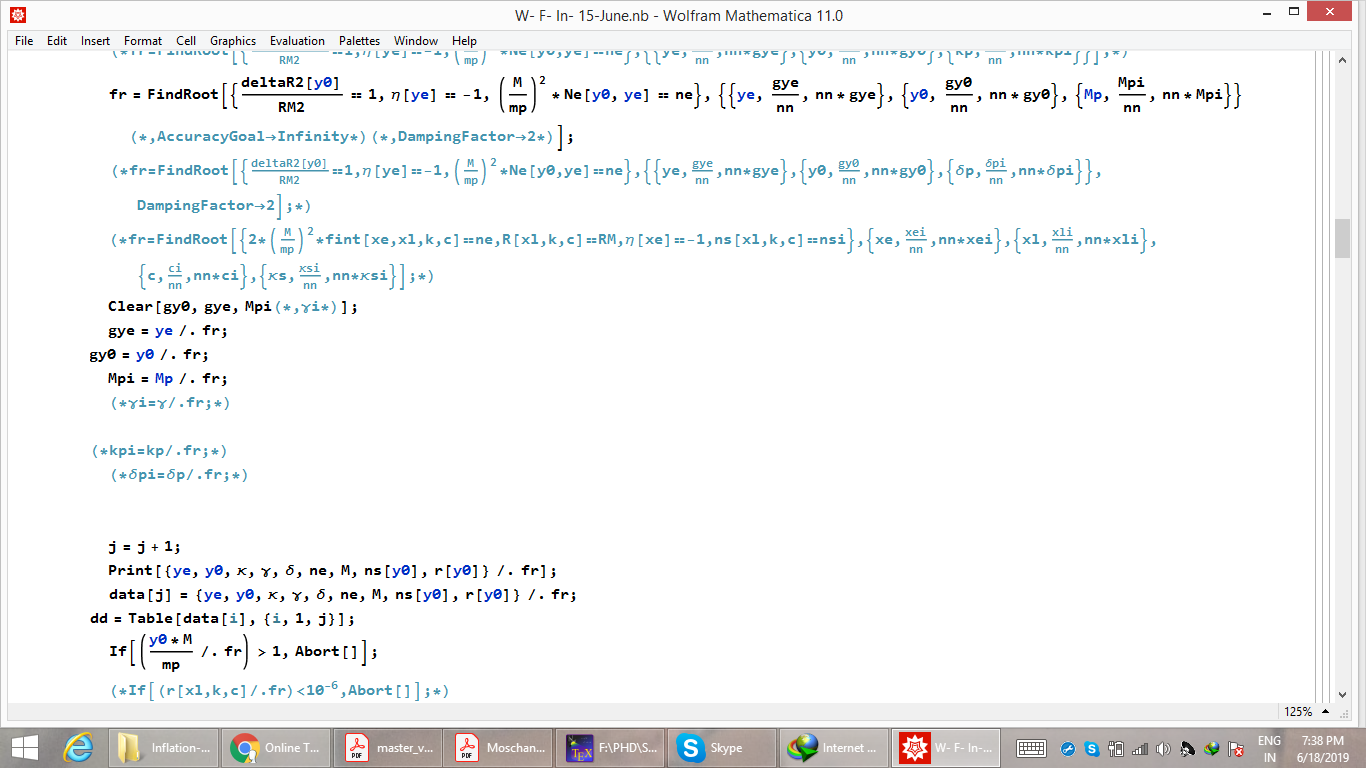Click the satellite dish tray icon
Viewport: 1366px width, 768px height.
[1187, 748]
